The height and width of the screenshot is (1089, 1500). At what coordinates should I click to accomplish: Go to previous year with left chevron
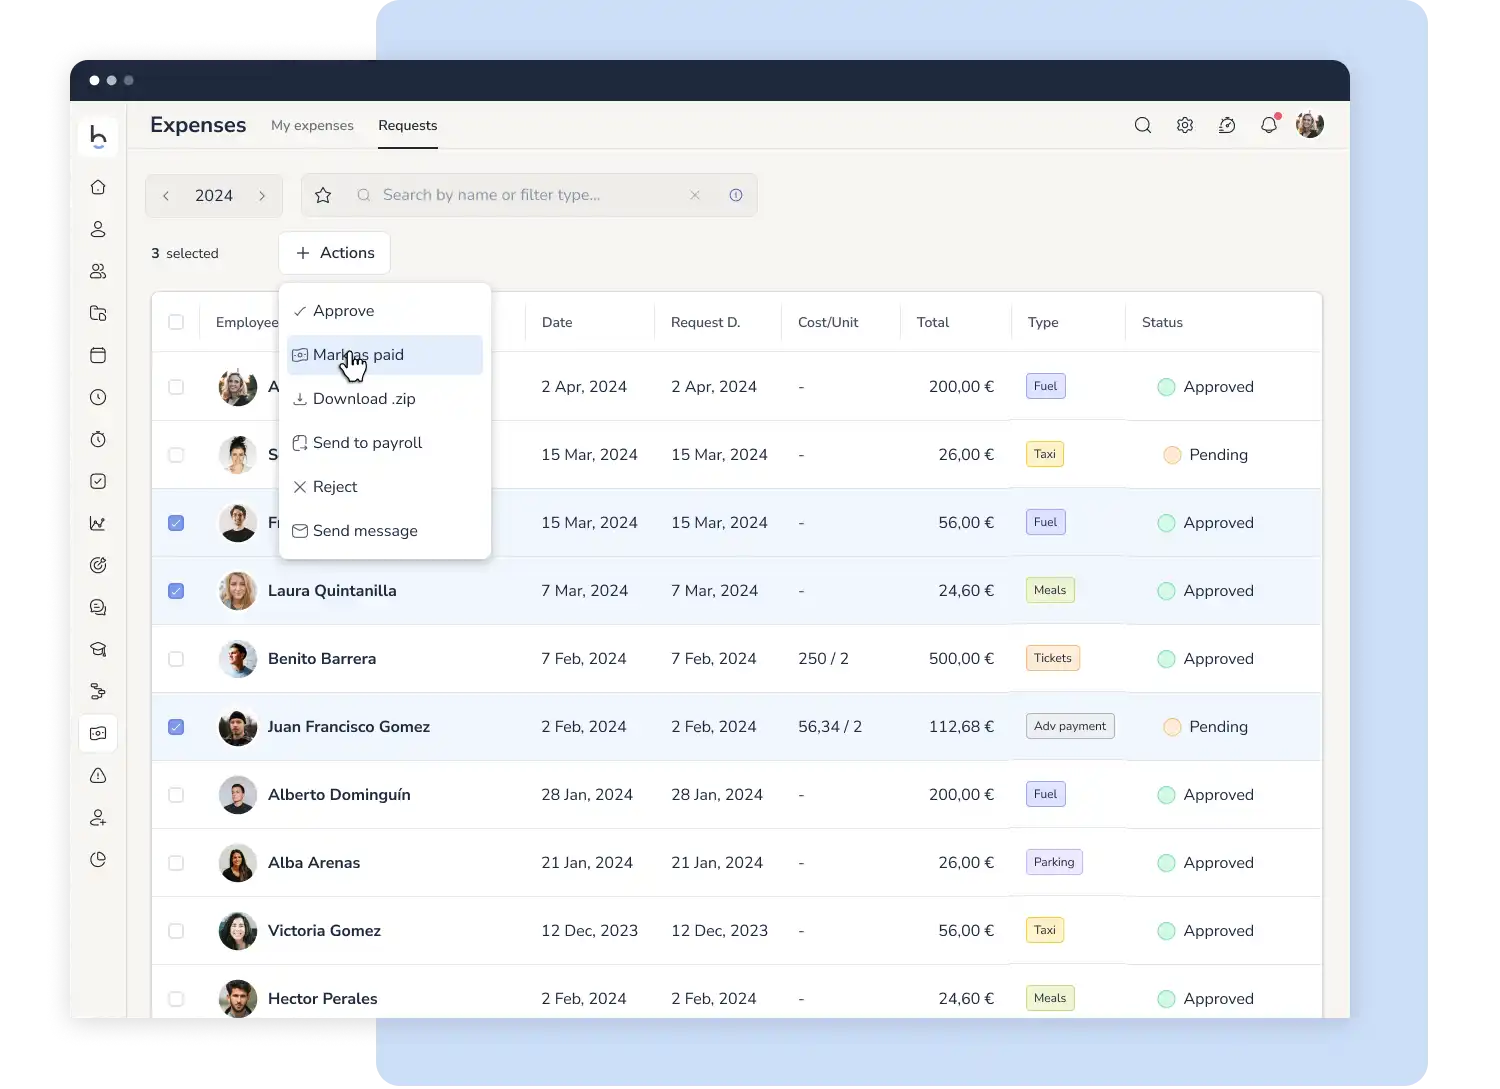click(x=166, y=196)
